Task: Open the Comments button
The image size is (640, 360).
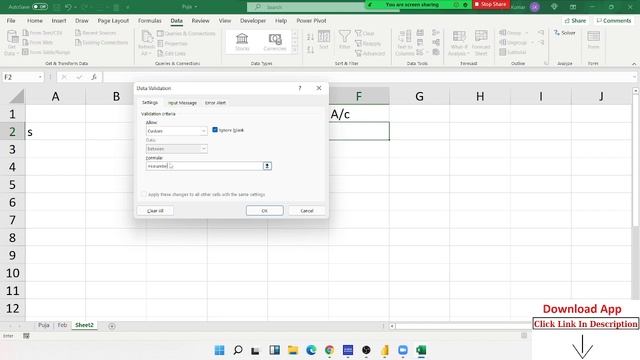Action: (614, 20)
